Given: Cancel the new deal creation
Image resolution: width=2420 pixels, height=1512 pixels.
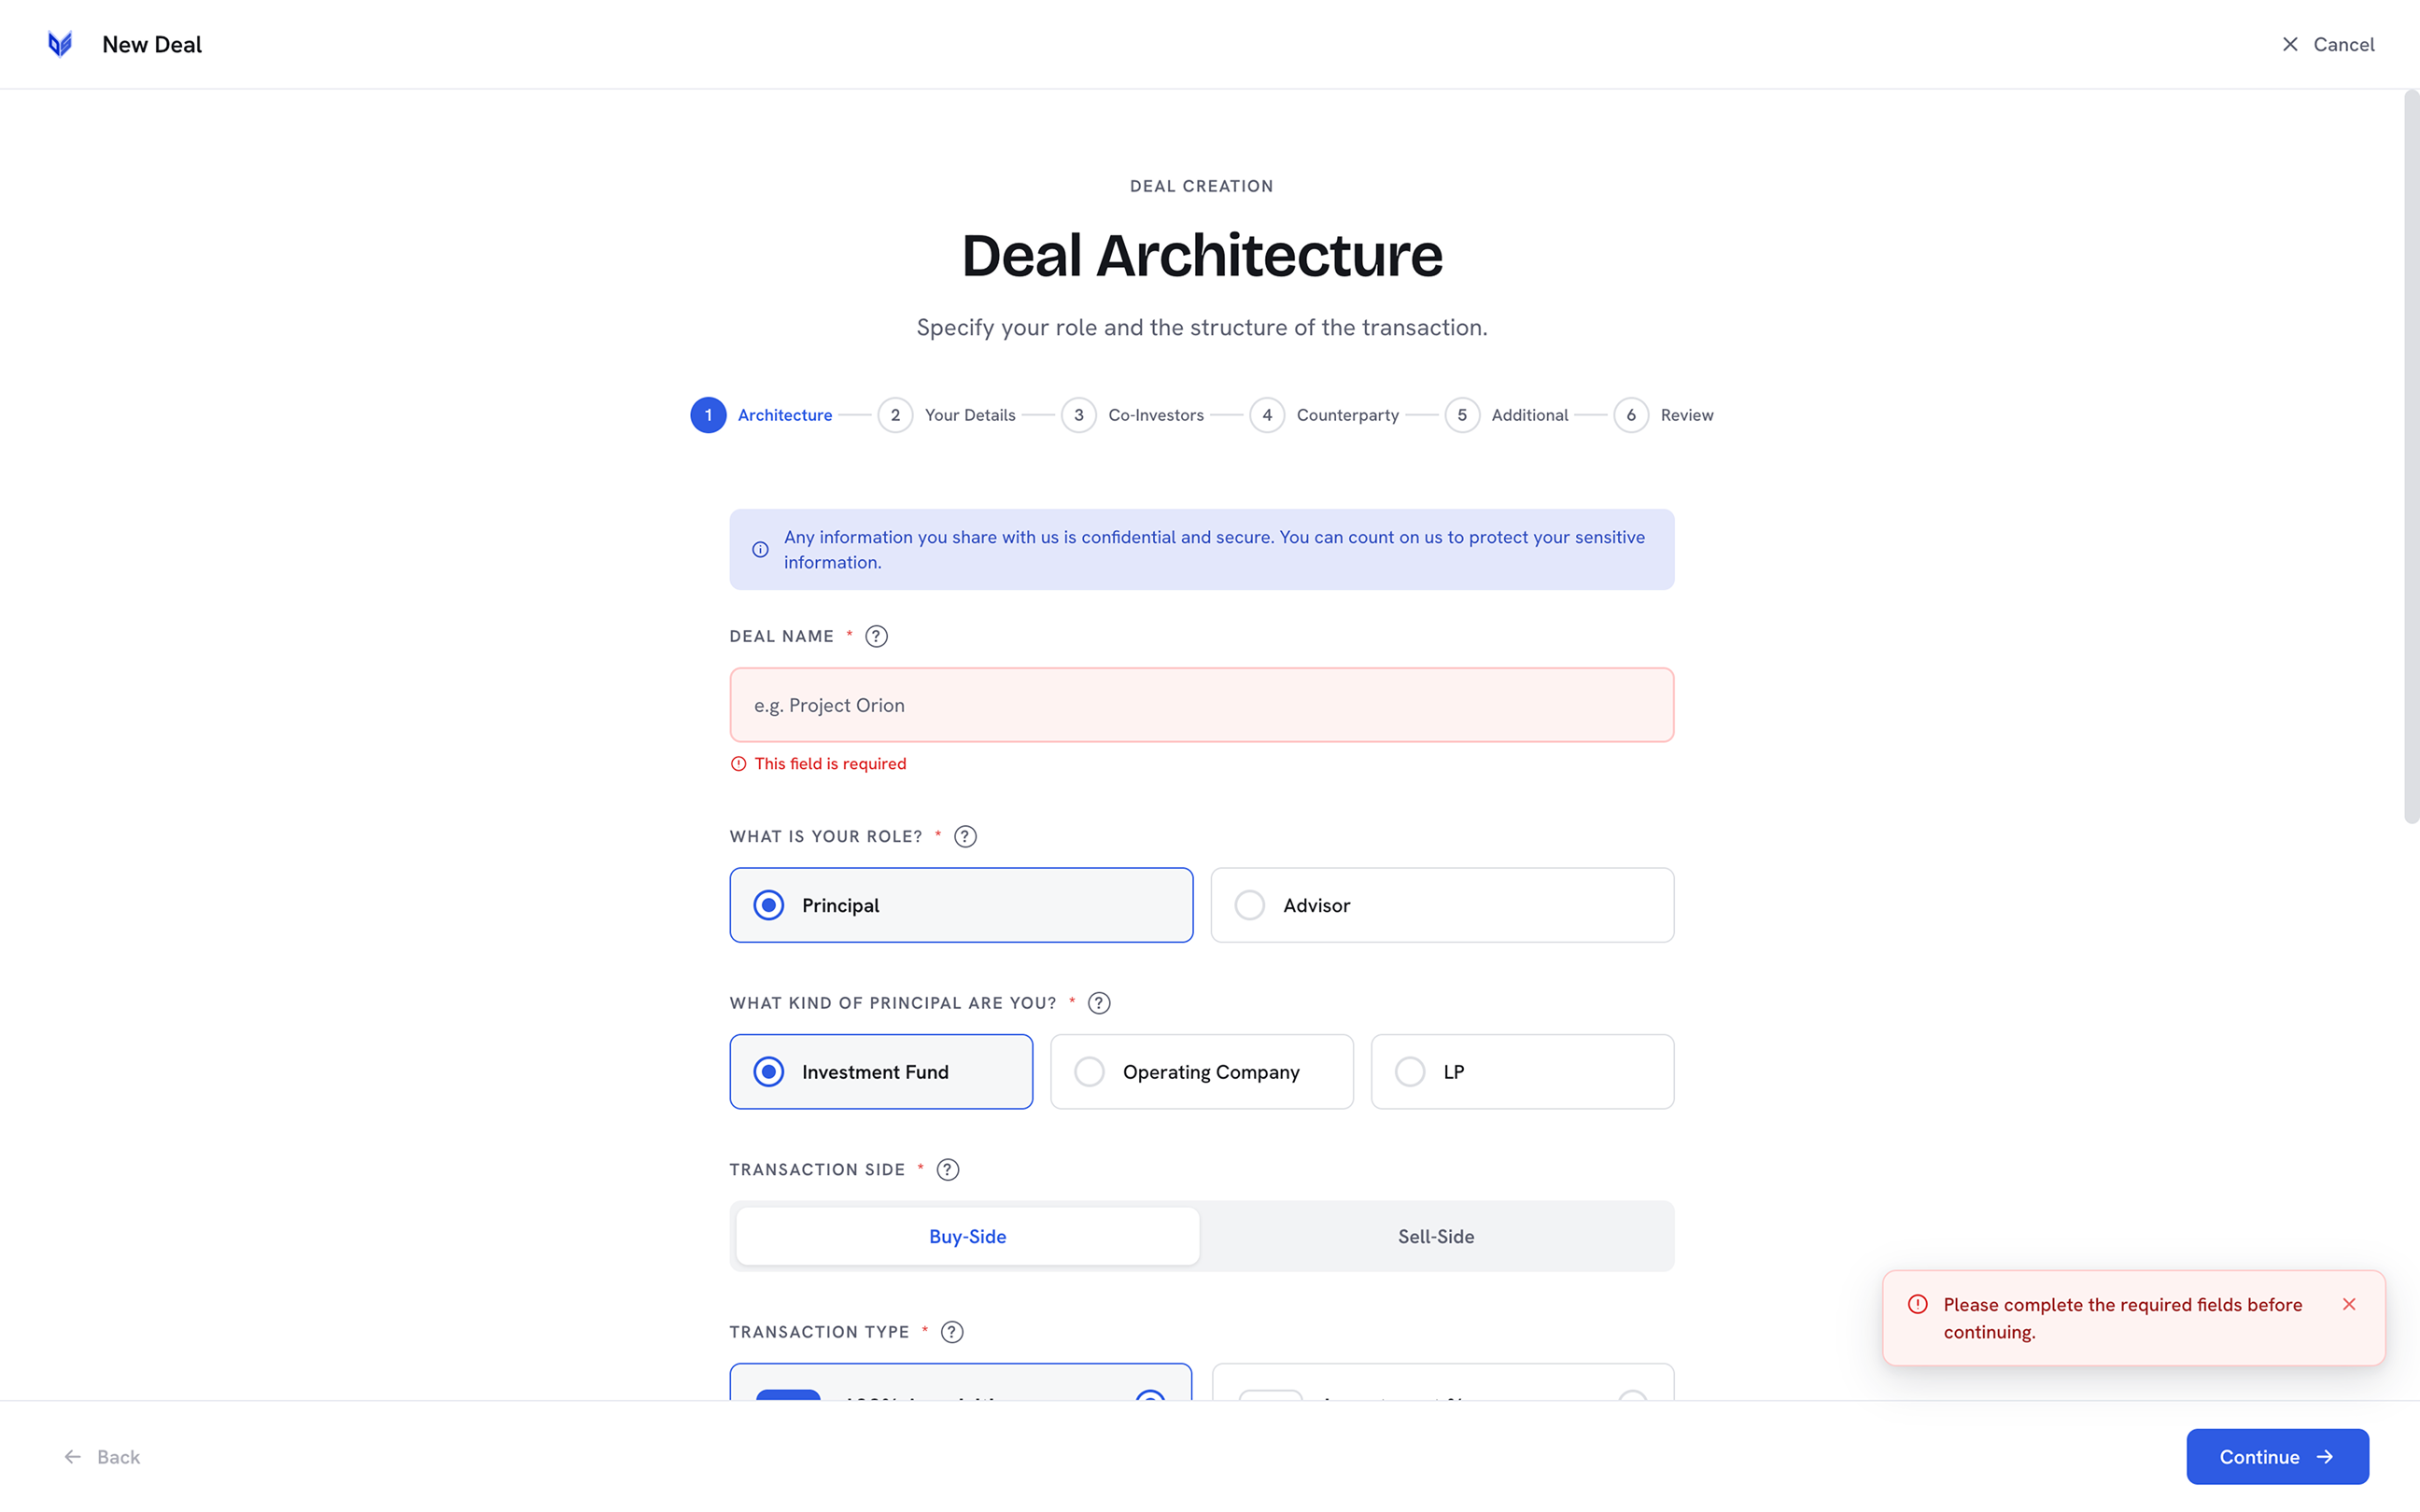Looking at the screenshot, I should [2327, 44].
